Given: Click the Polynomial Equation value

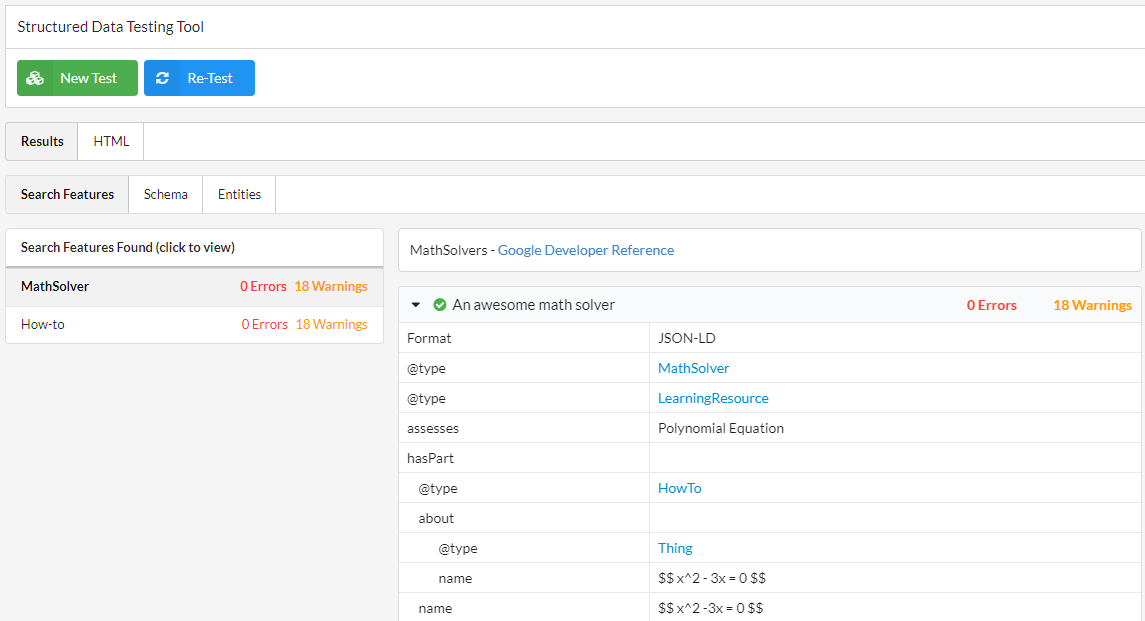Looking at the screenshot, I should (x=721, y=428).
